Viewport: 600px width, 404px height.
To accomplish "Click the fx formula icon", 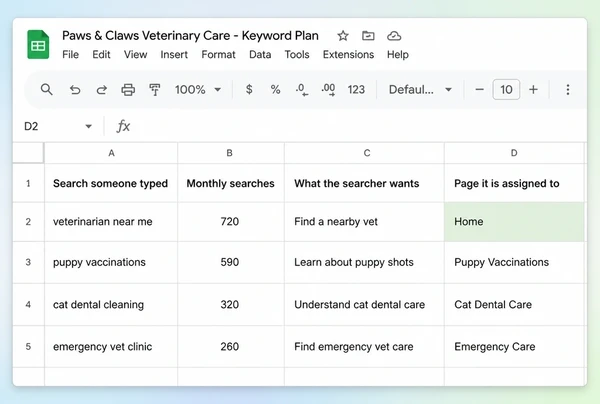I will pos(123,126).
